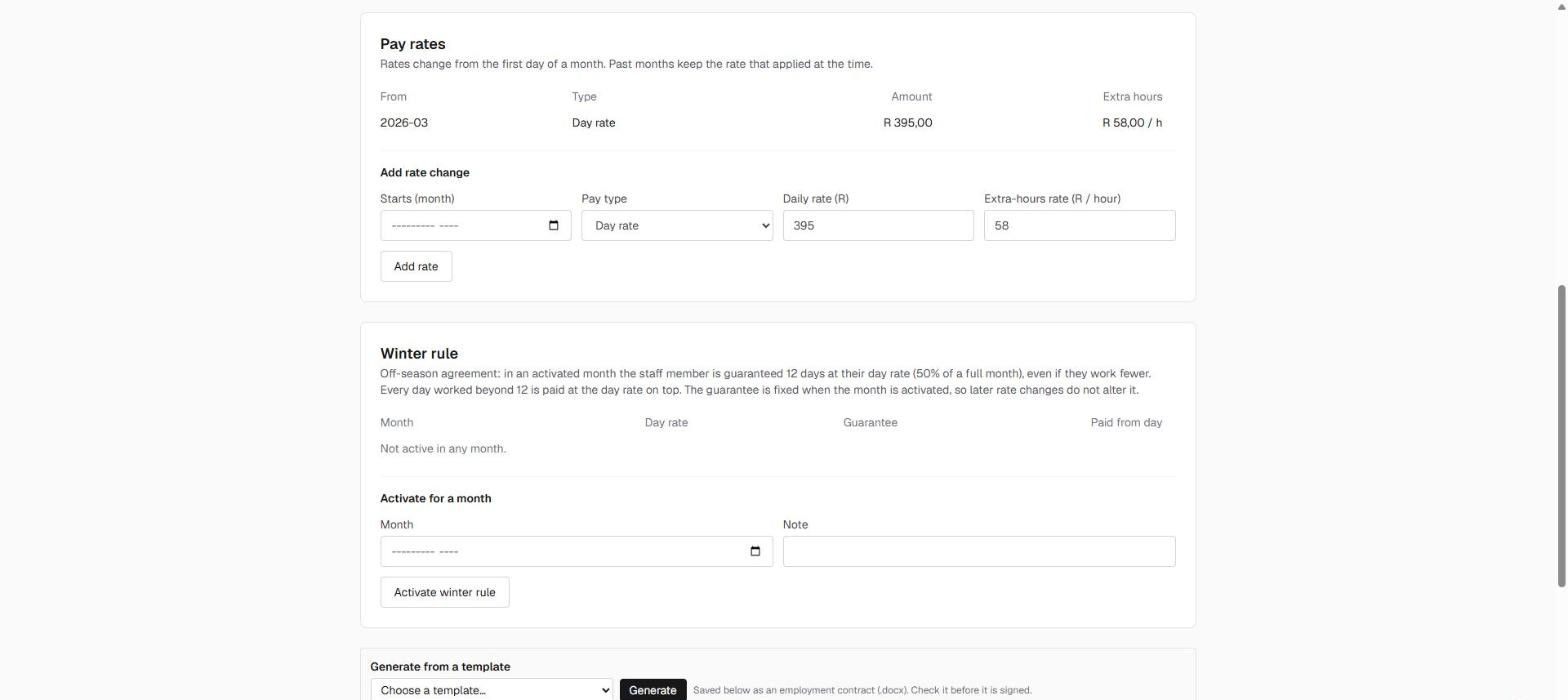Image resolution: width=1568 pixels, height=700 pixels.
Task: Click the page vertical scrollbar thumb
Action: [1561, 436]
